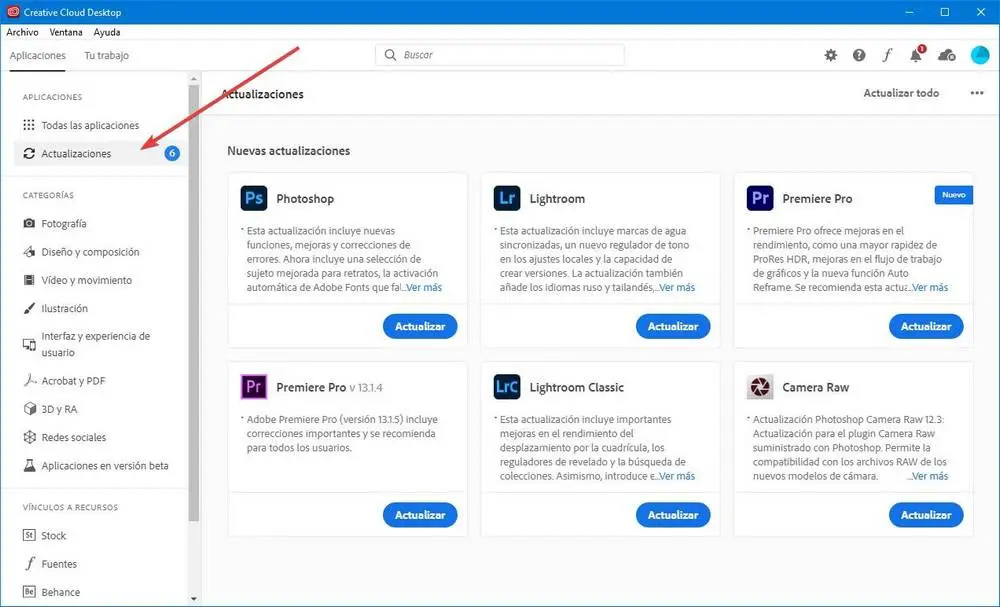Image resolution: width=1000 pixels, height=607 pixels.
Task: Switch to the Tu trabajo tab
Action: tap(107, 55)
